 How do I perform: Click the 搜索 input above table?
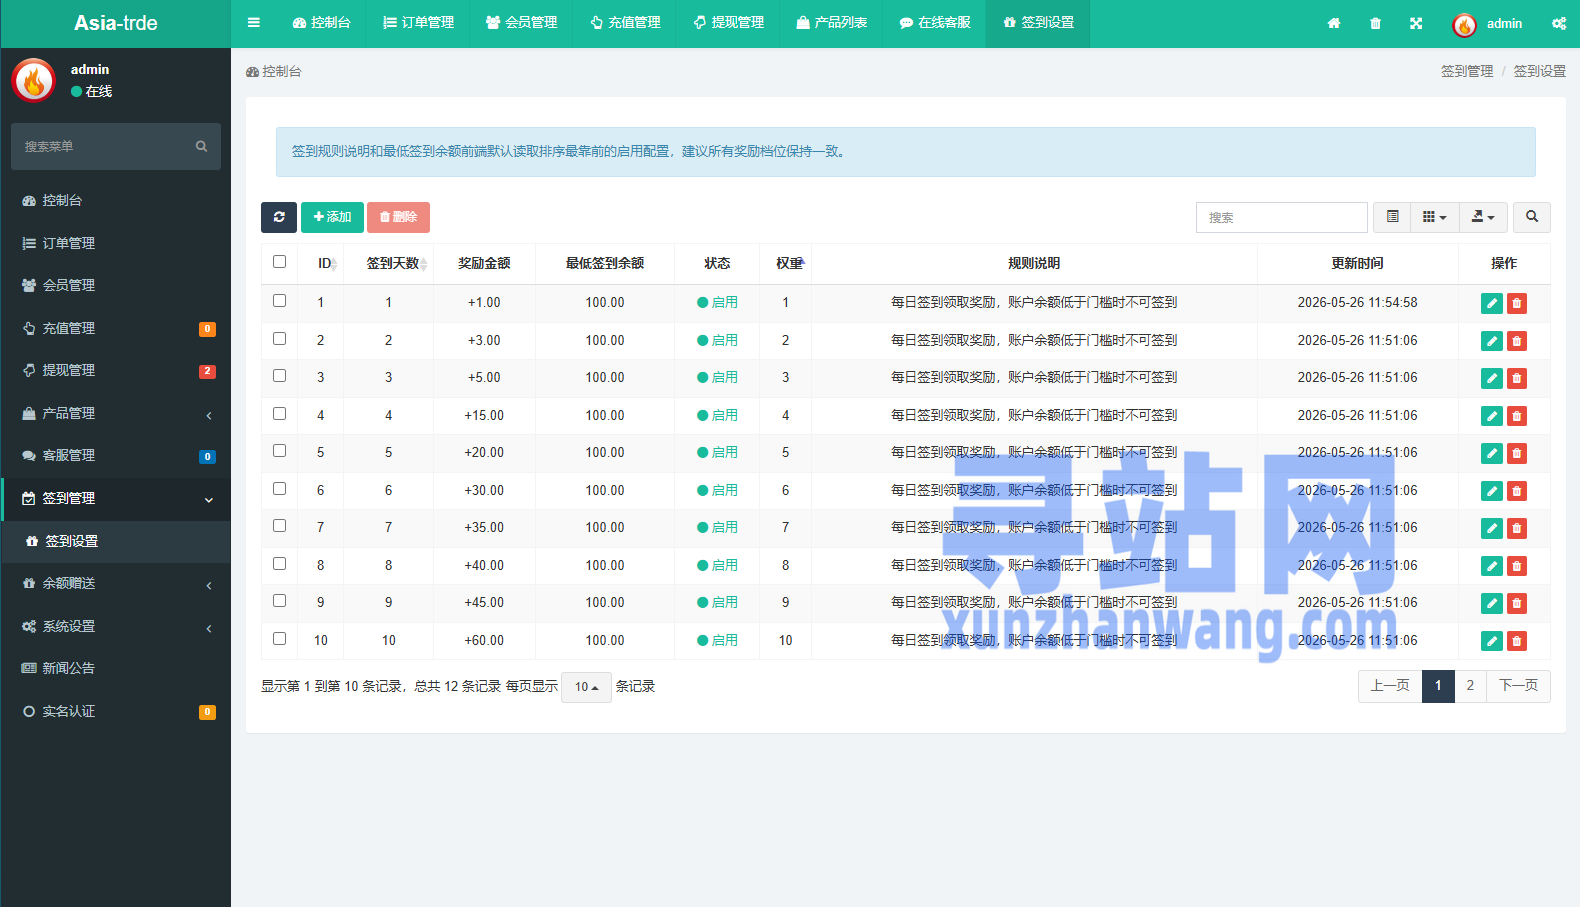point(1281,217)
